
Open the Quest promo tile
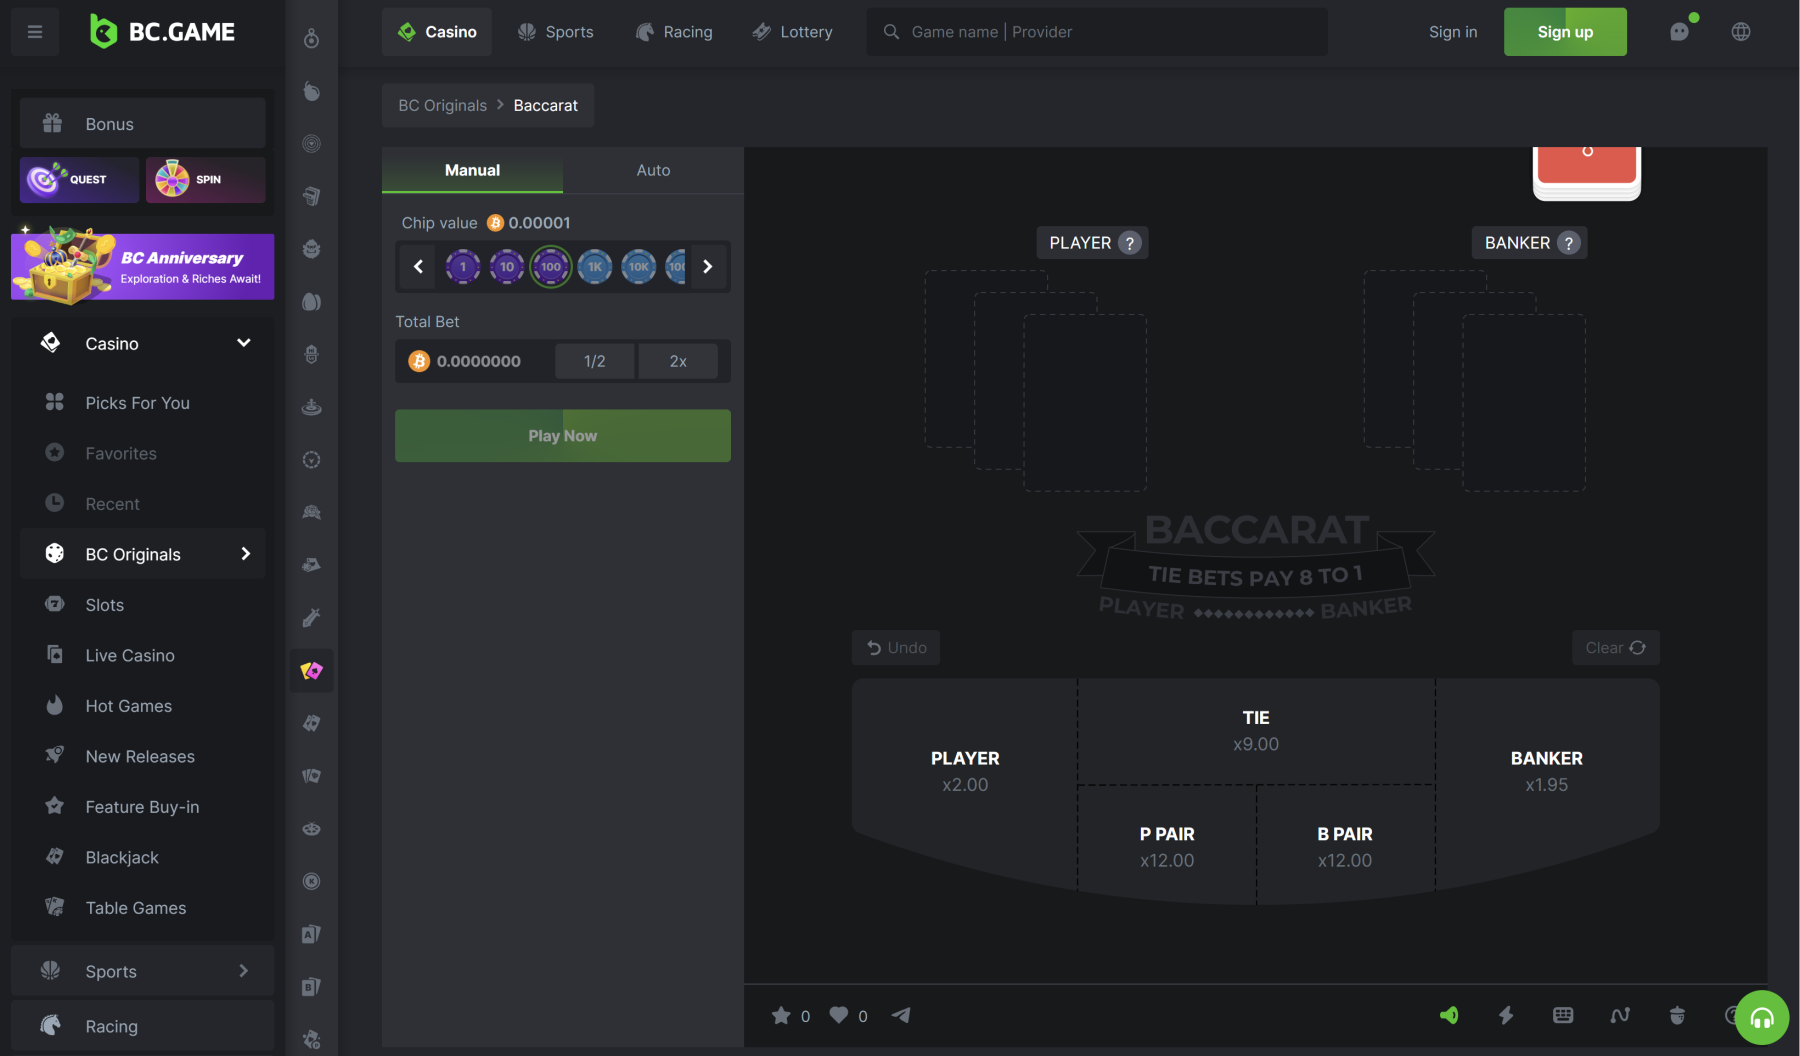coord(79,180)
